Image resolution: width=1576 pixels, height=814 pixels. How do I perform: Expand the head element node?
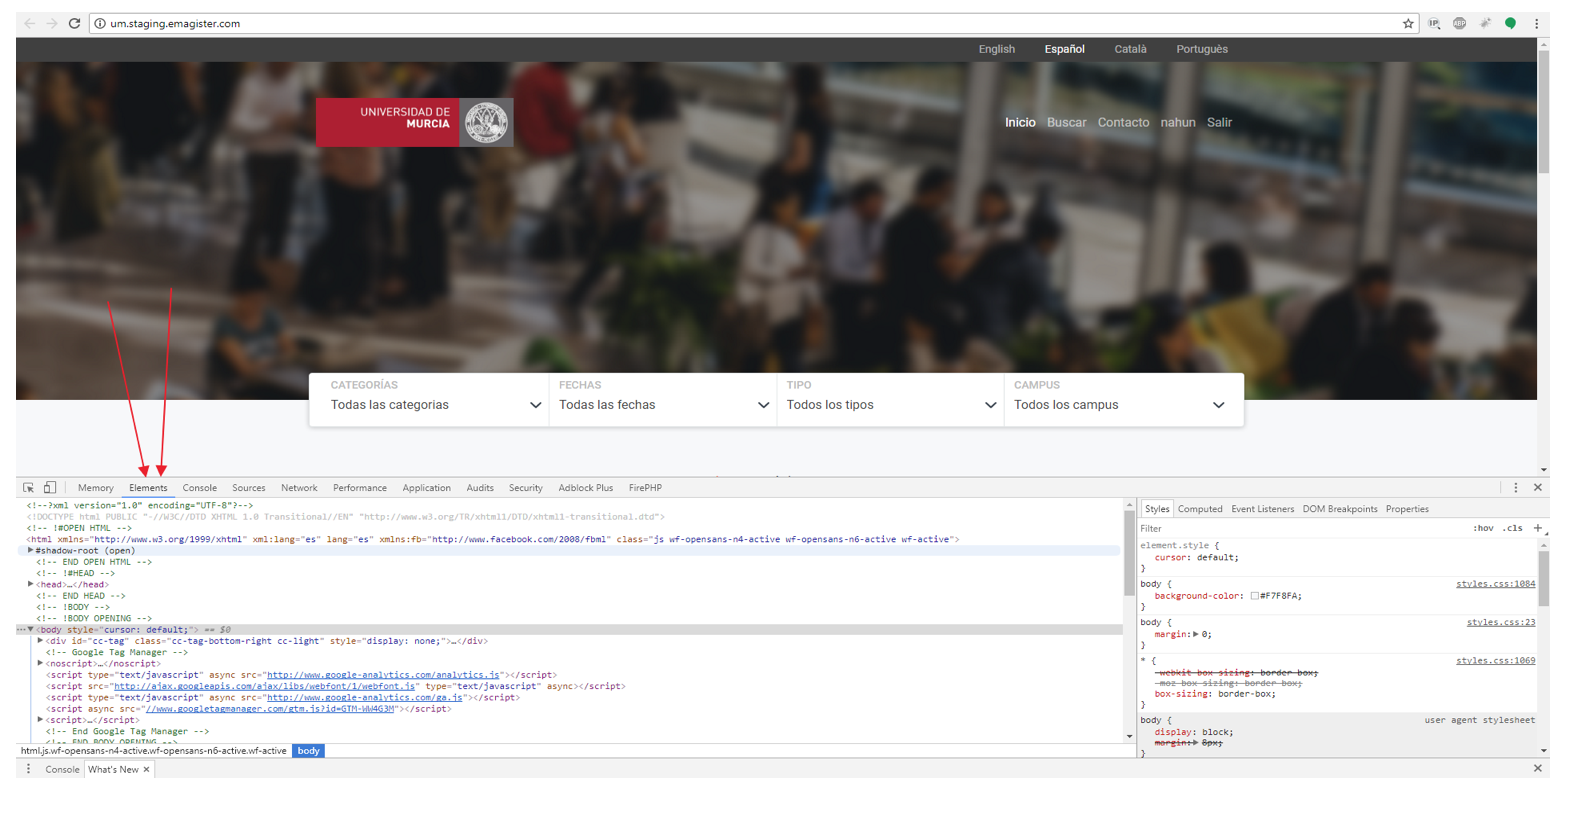[x=31, y=584]
